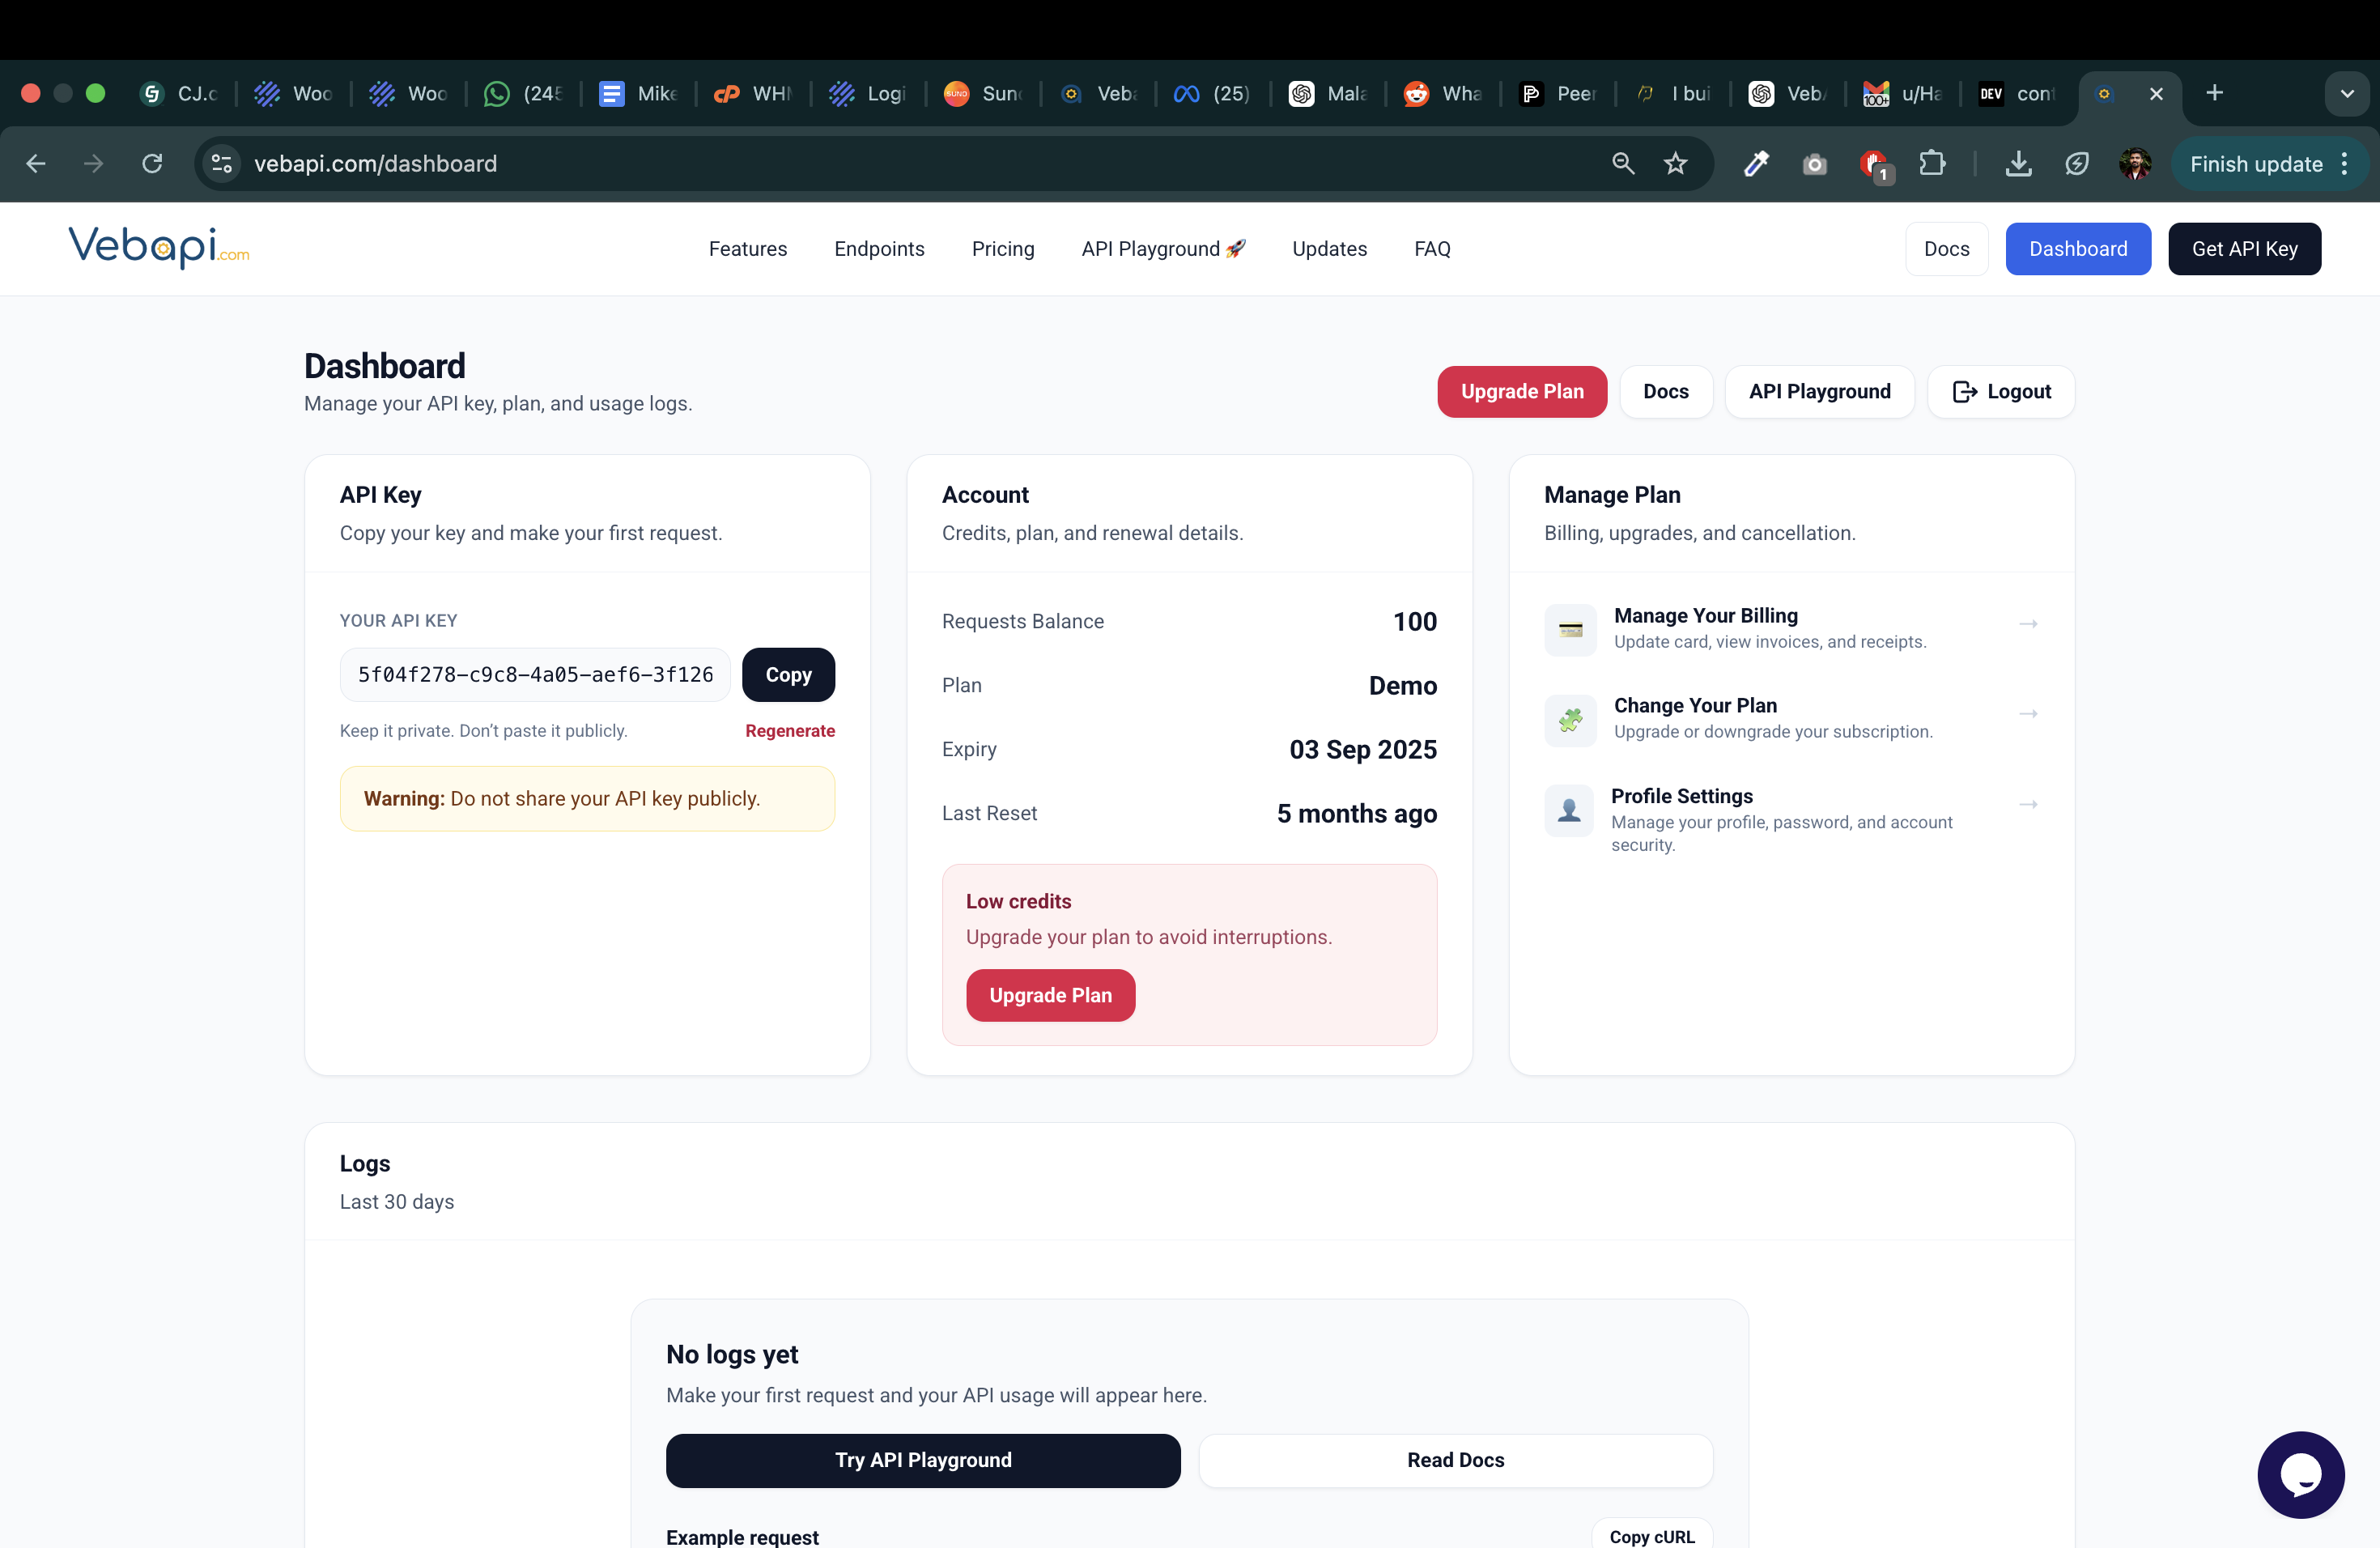Open the eyedropper extension icon
The height and width of the screenshot is (1548, 2380).
click(x=1756, y=163)
